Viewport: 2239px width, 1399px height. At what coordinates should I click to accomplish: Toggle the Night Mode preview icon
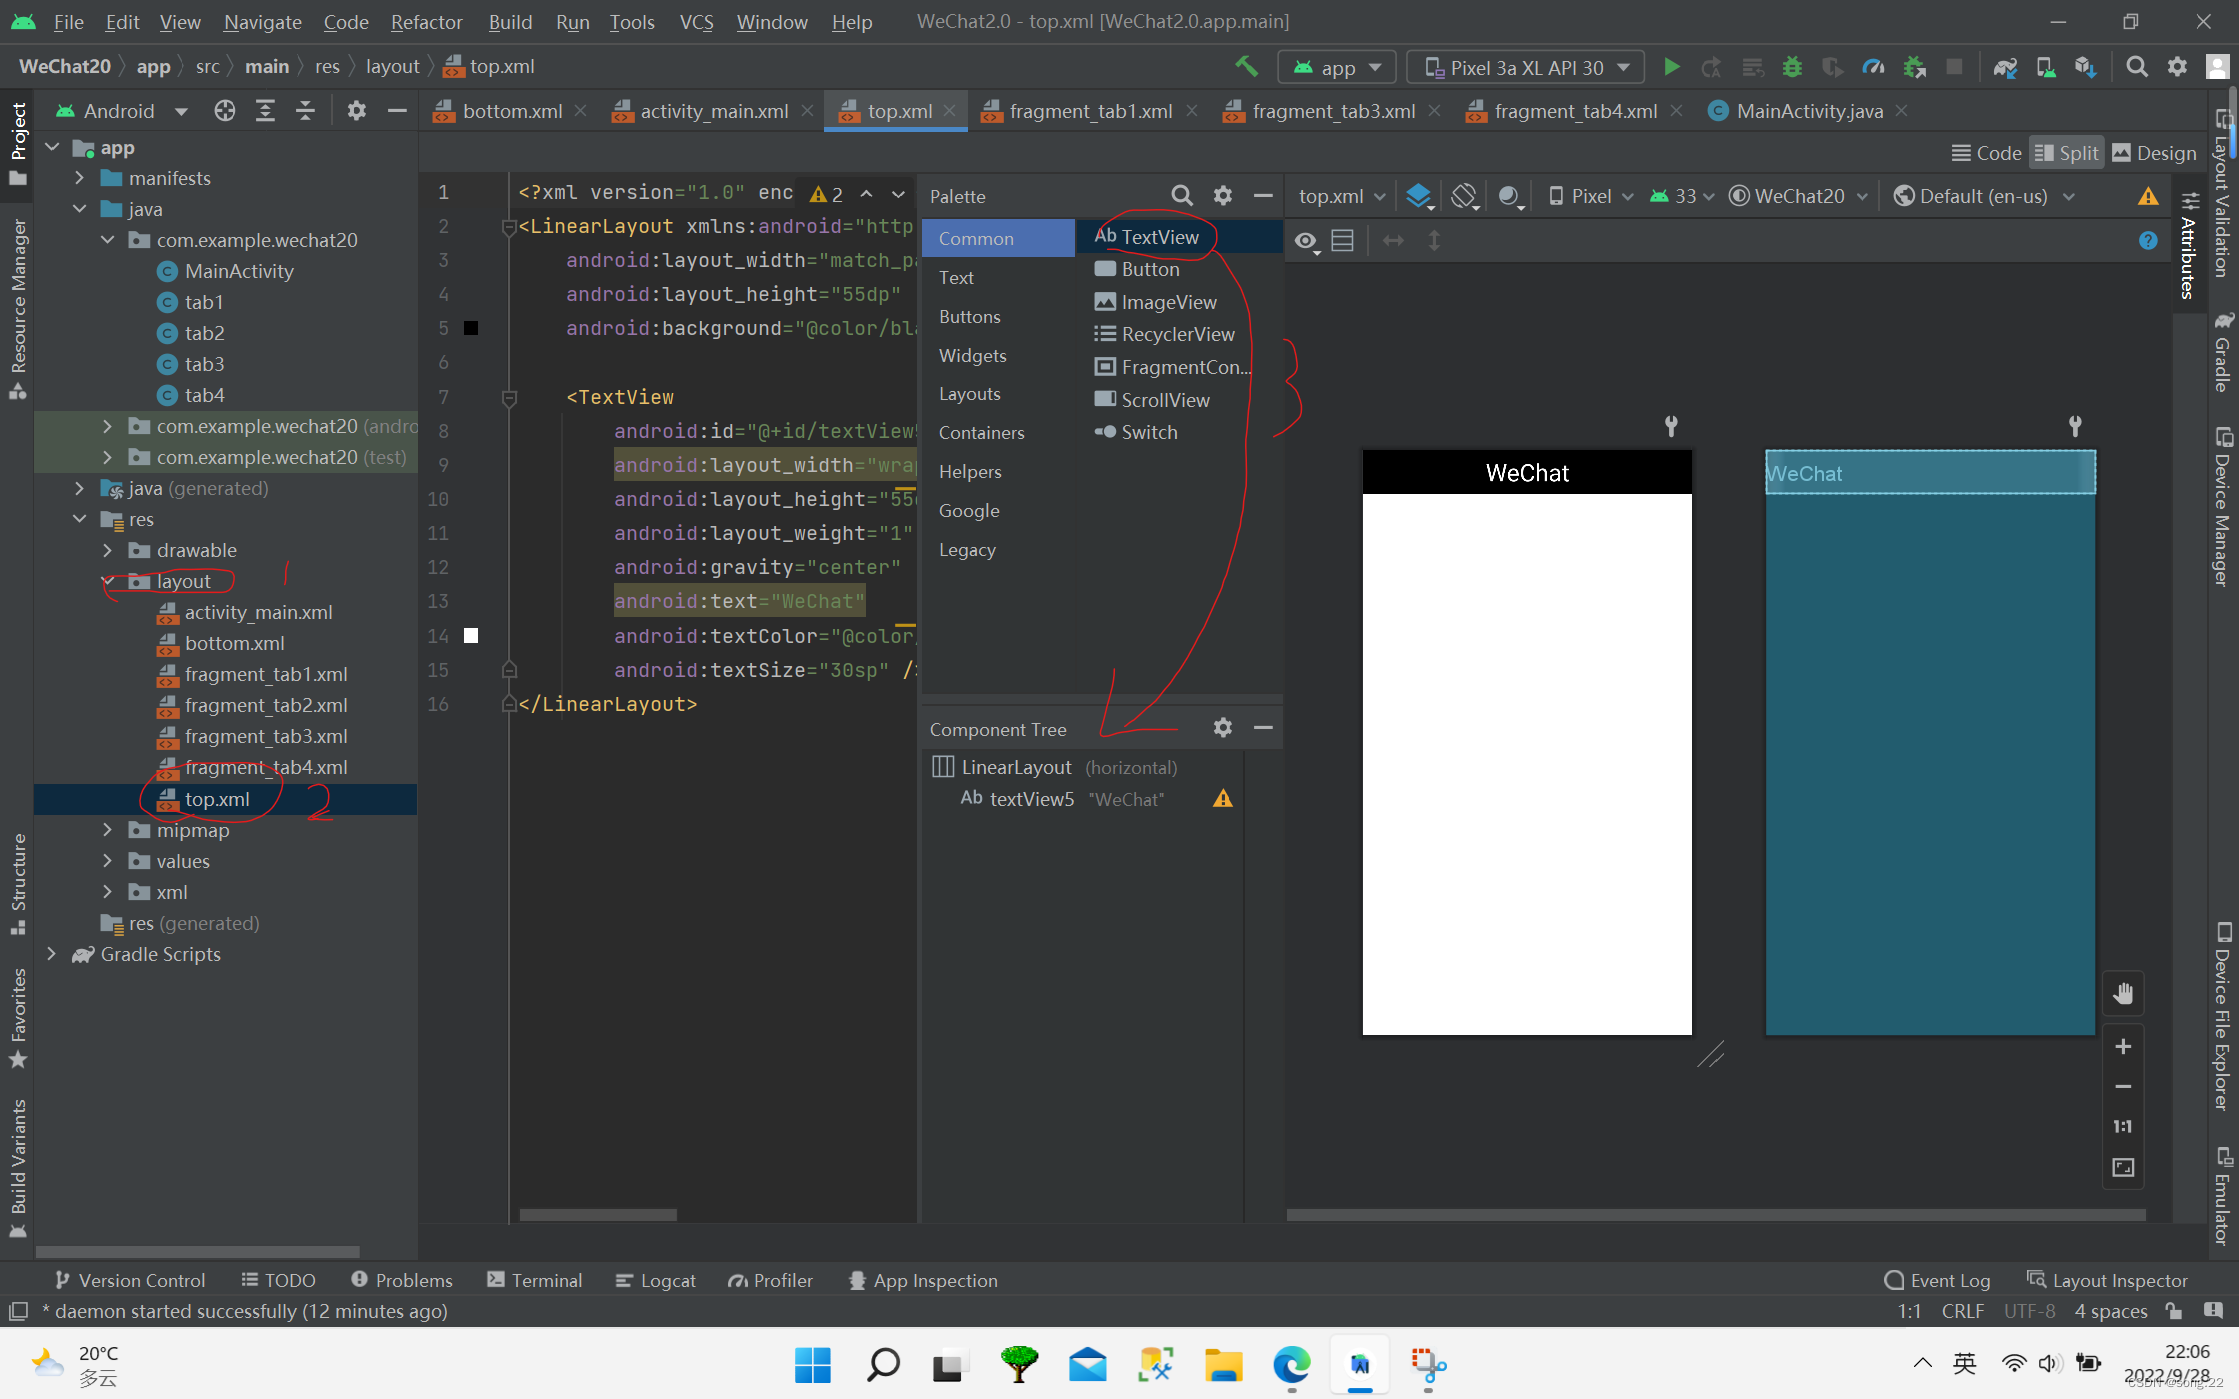coord(1511,196)
